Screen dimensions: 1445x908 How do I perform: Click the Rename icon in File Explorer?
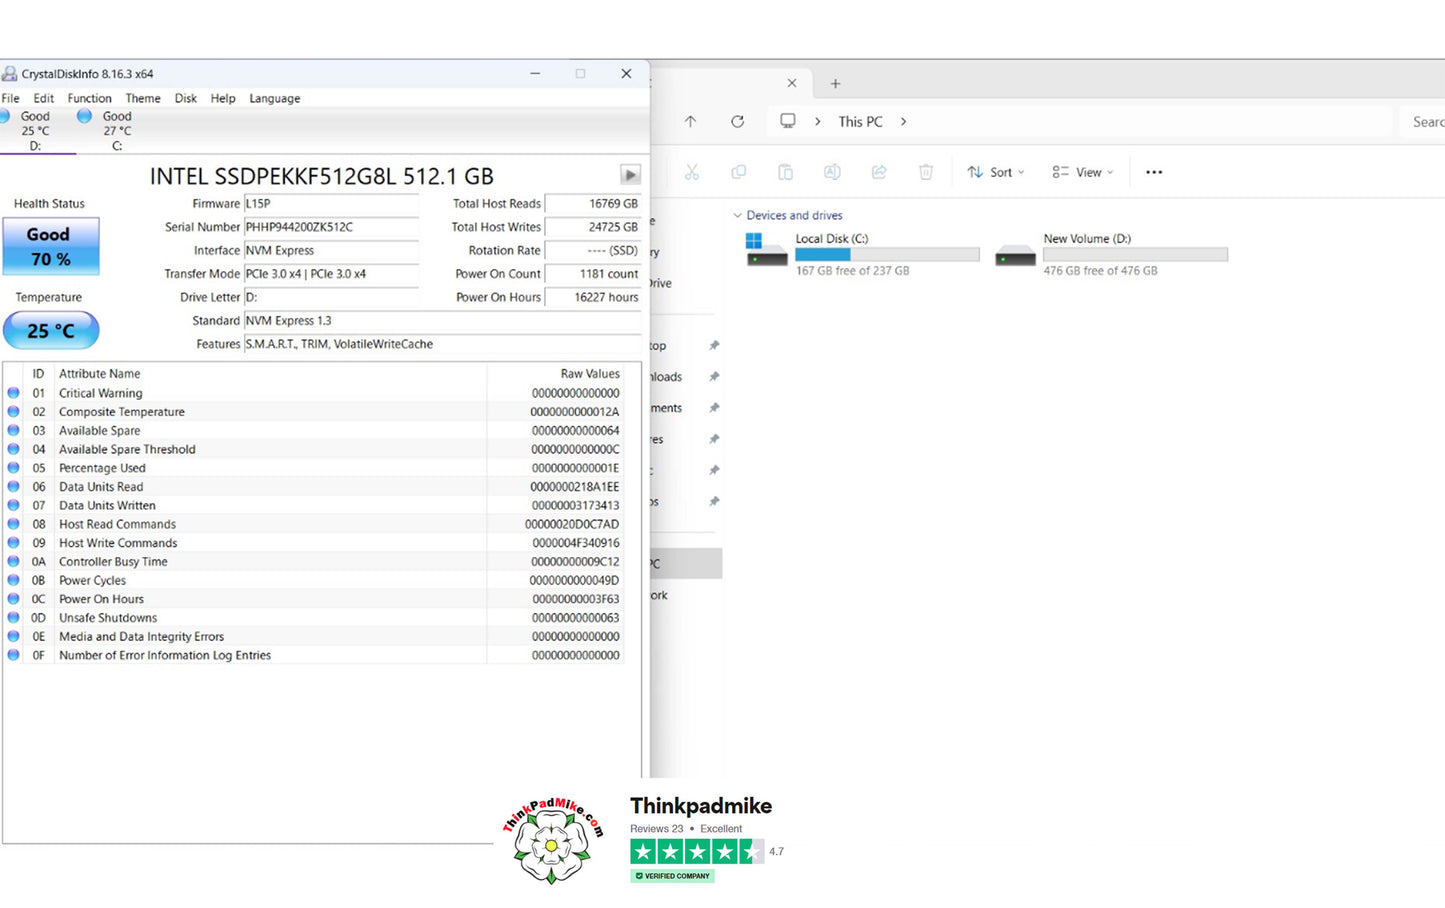pyautogui.click(x=832, y=172)
